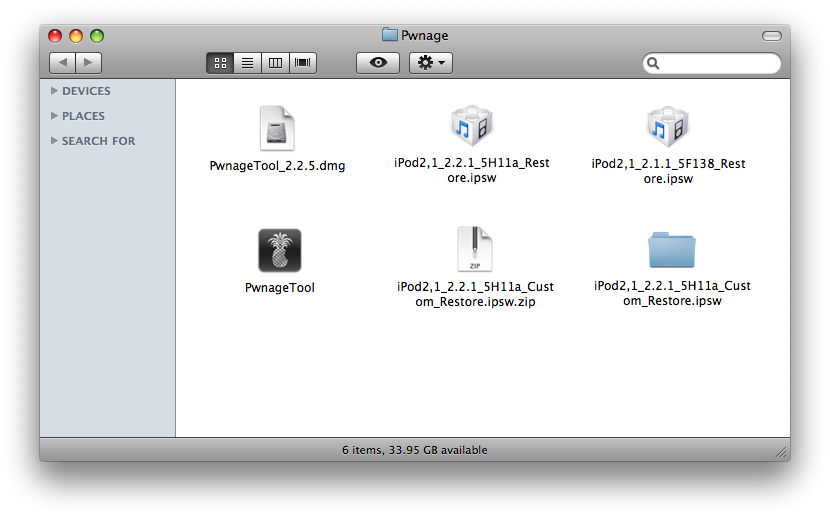The image size is (830, 516).
Task: Switch to Cover Flow view
Action: tap(302, 63)
